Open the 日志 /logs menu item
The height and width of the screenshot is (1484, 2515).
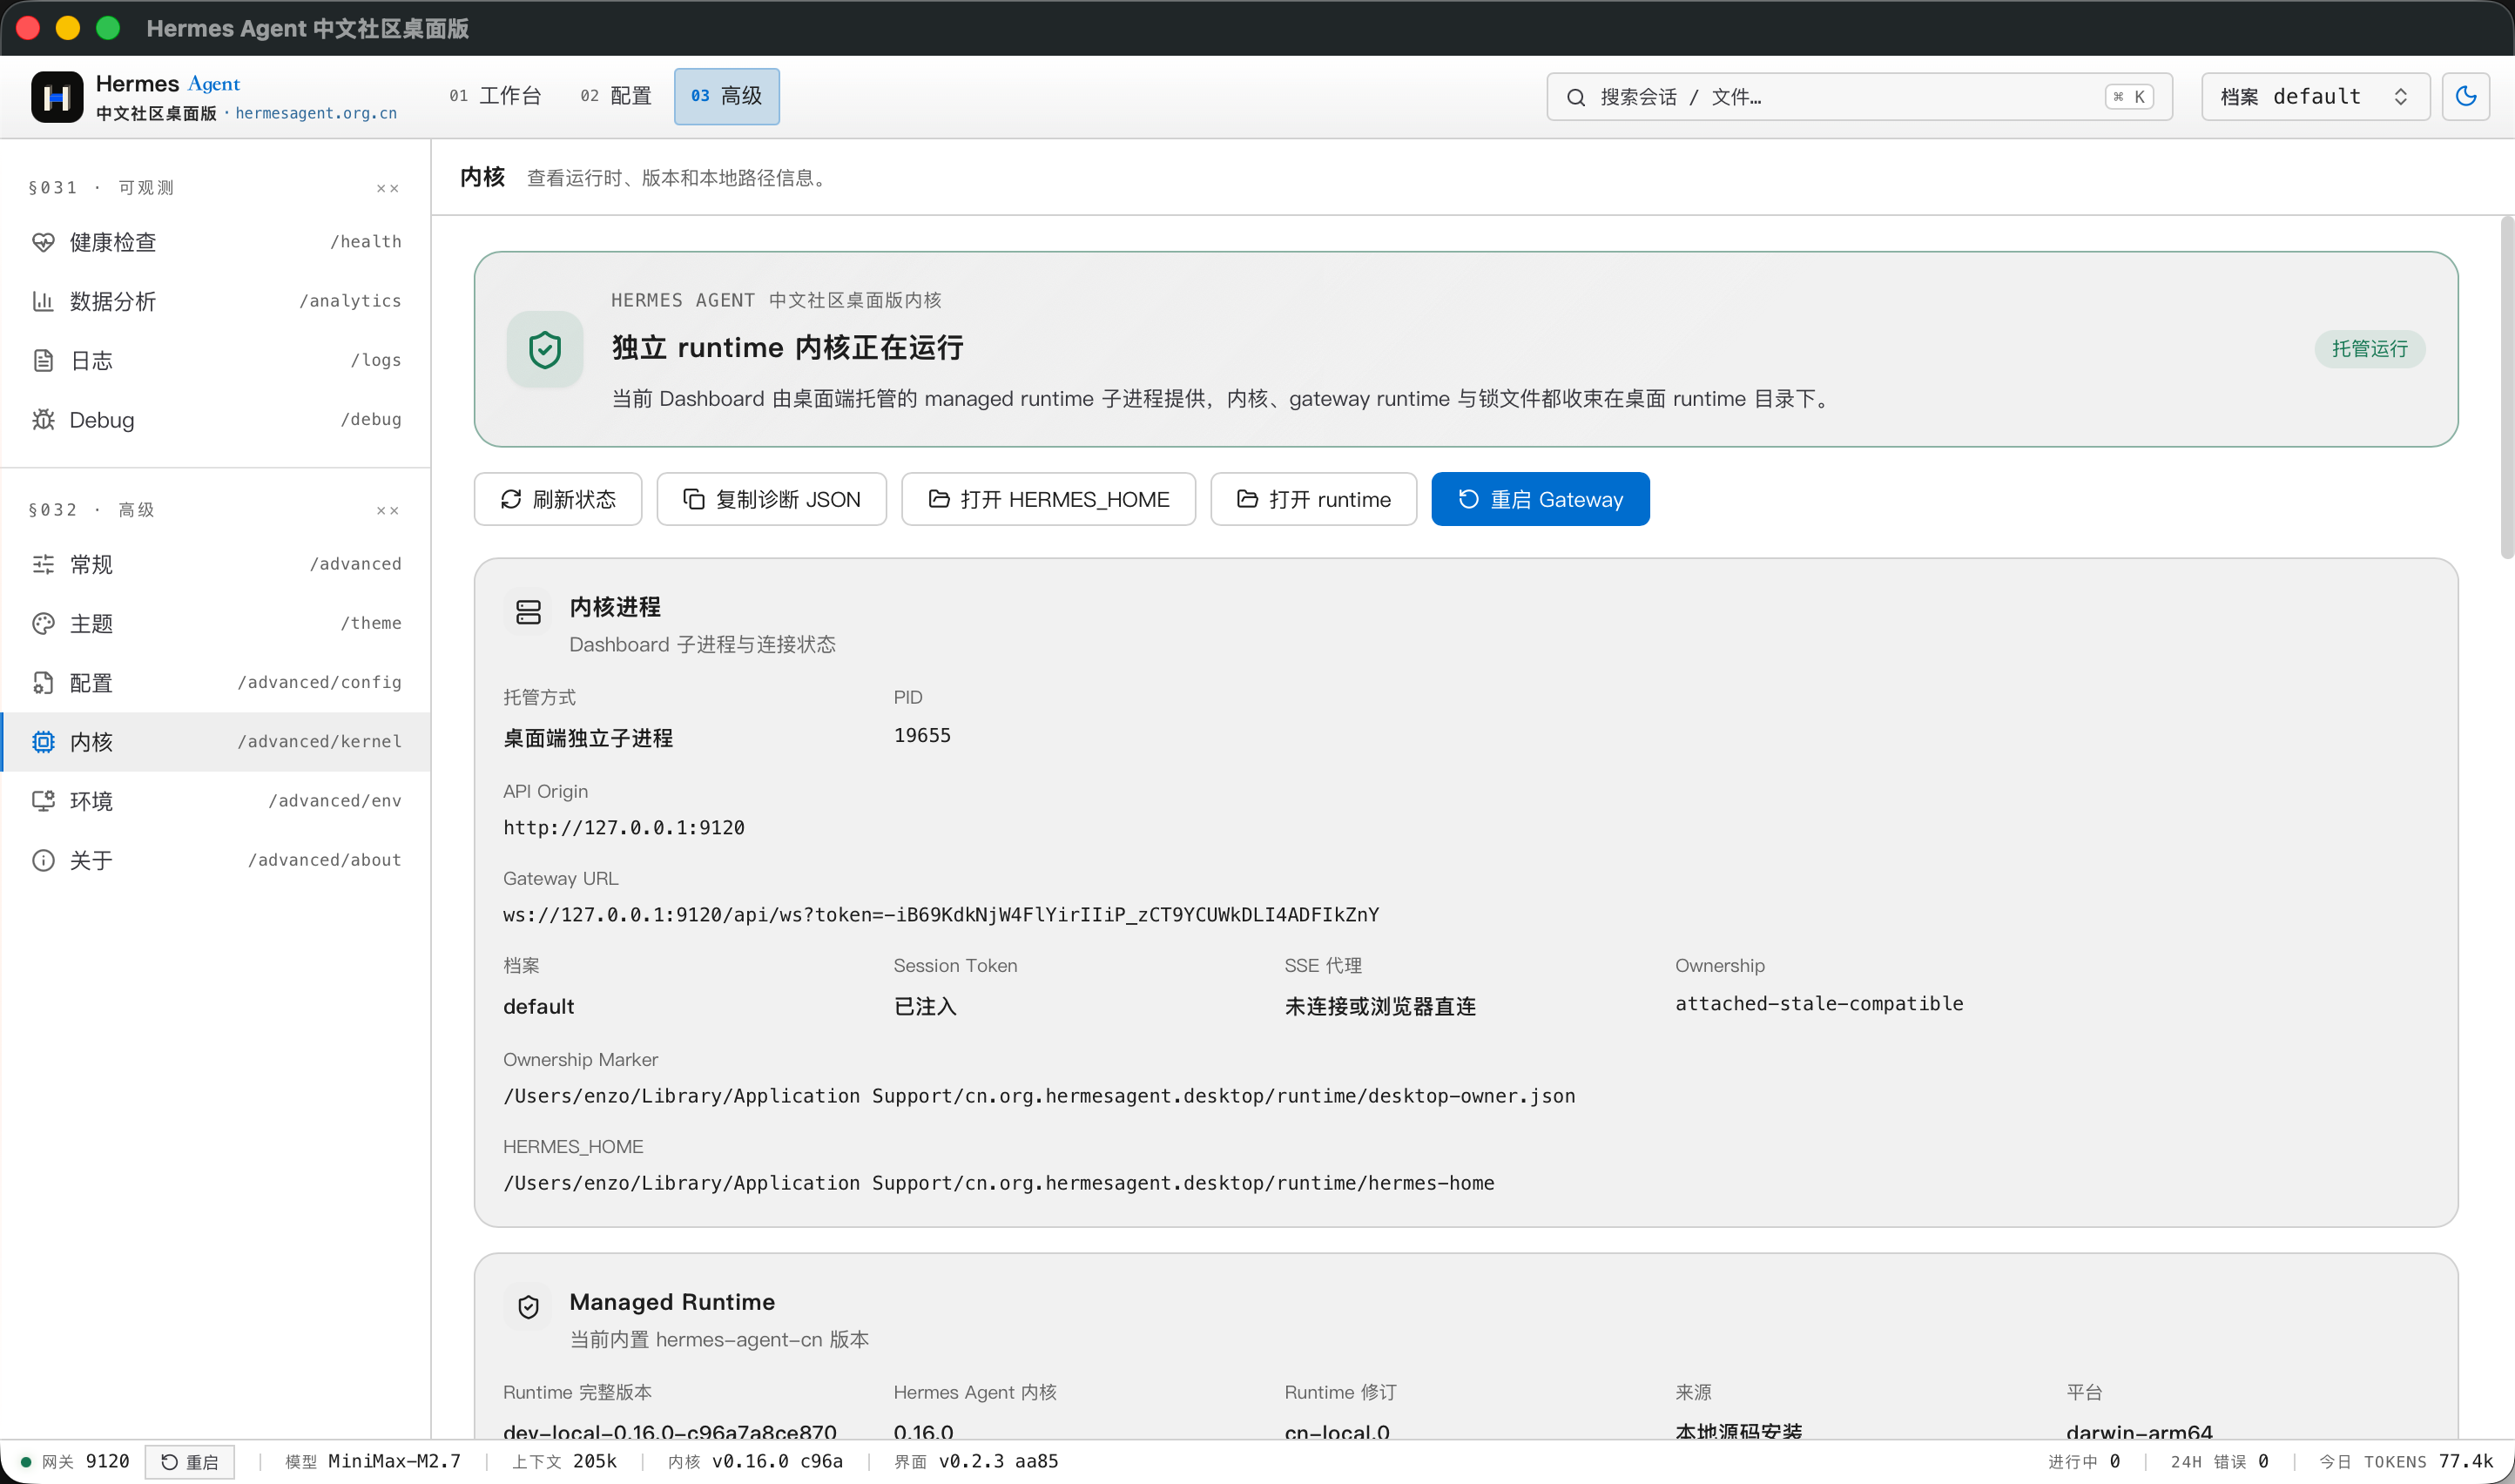(x=216, y=360)
